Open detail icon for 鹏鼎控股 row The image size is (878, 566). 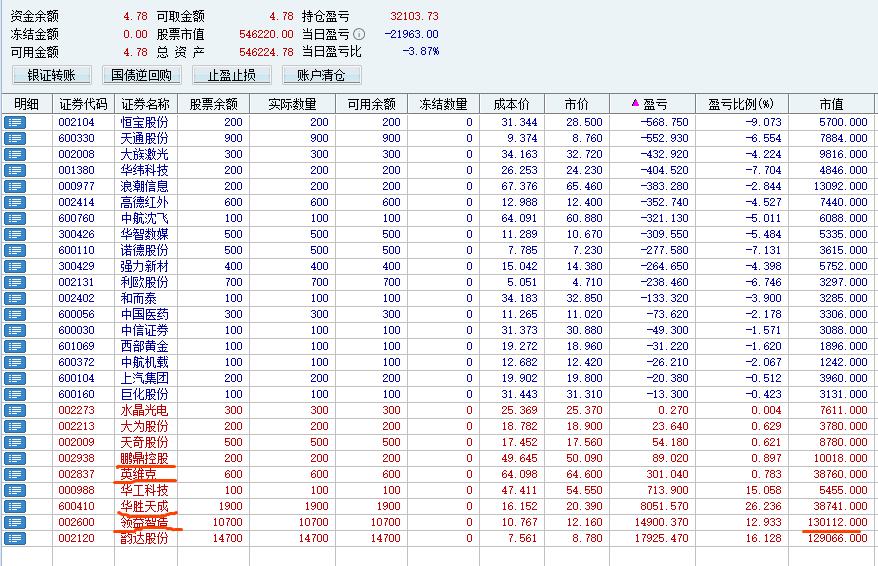coord(15,459)
